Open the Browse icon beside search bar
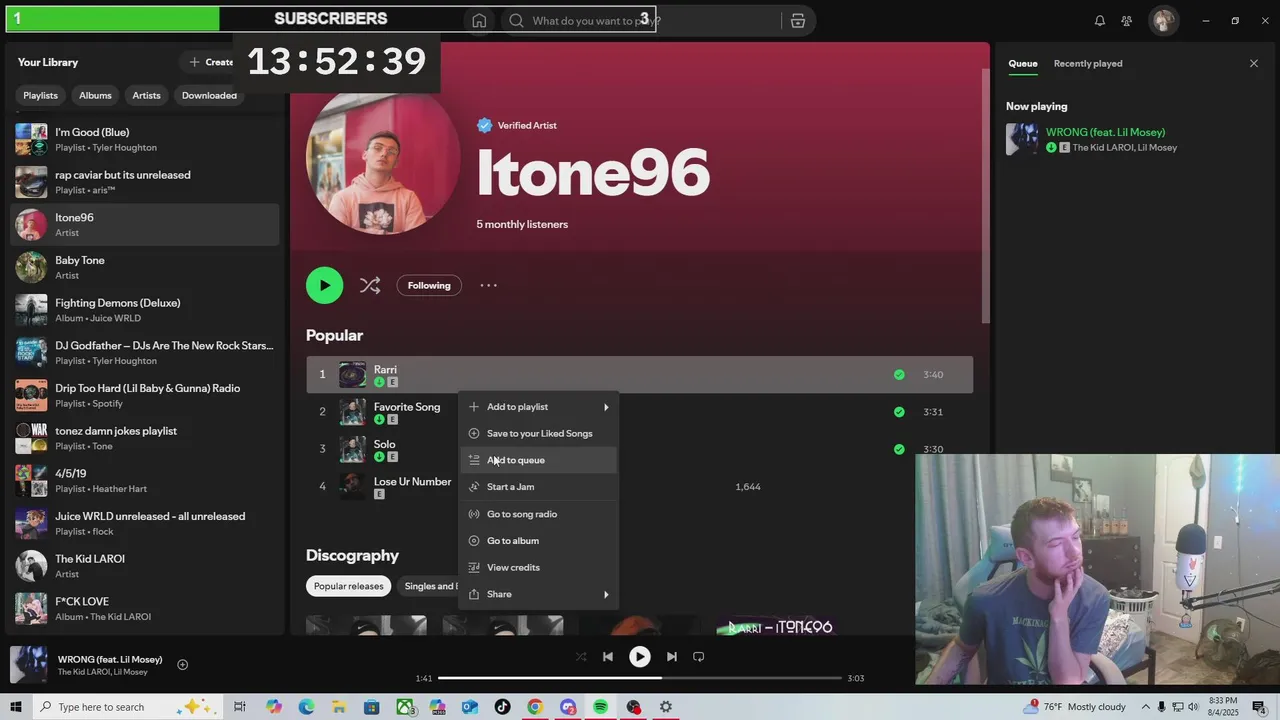Viewport: 1280px width, 720px height. 797,21
